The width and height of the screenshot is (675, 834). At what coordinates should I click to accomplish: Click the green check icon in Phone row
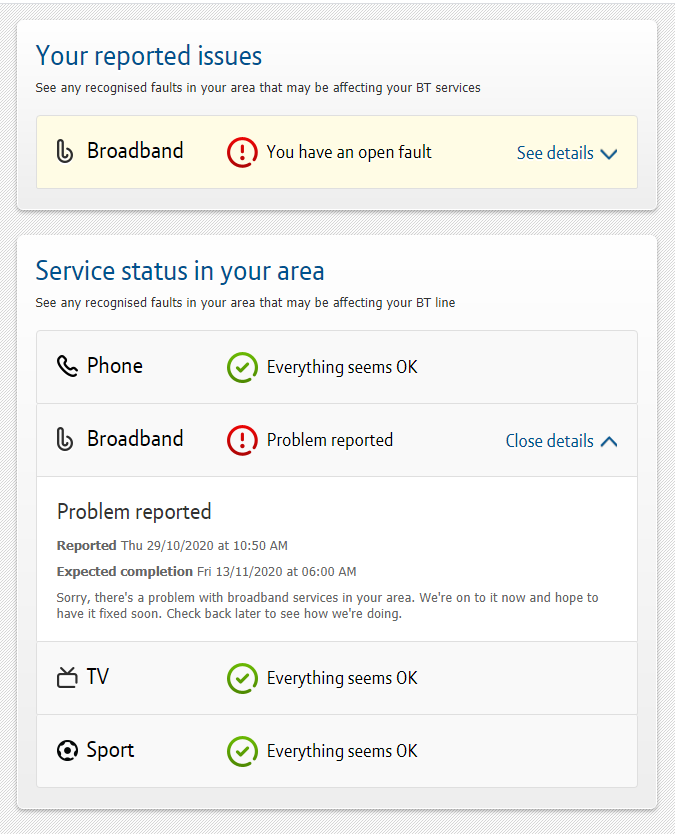[242, 367]
